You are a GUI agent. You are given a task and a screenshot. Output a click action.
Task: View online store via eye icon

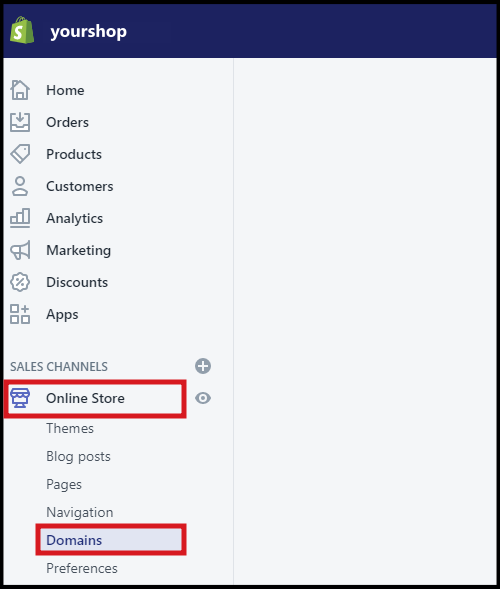(x=203, y=398)
